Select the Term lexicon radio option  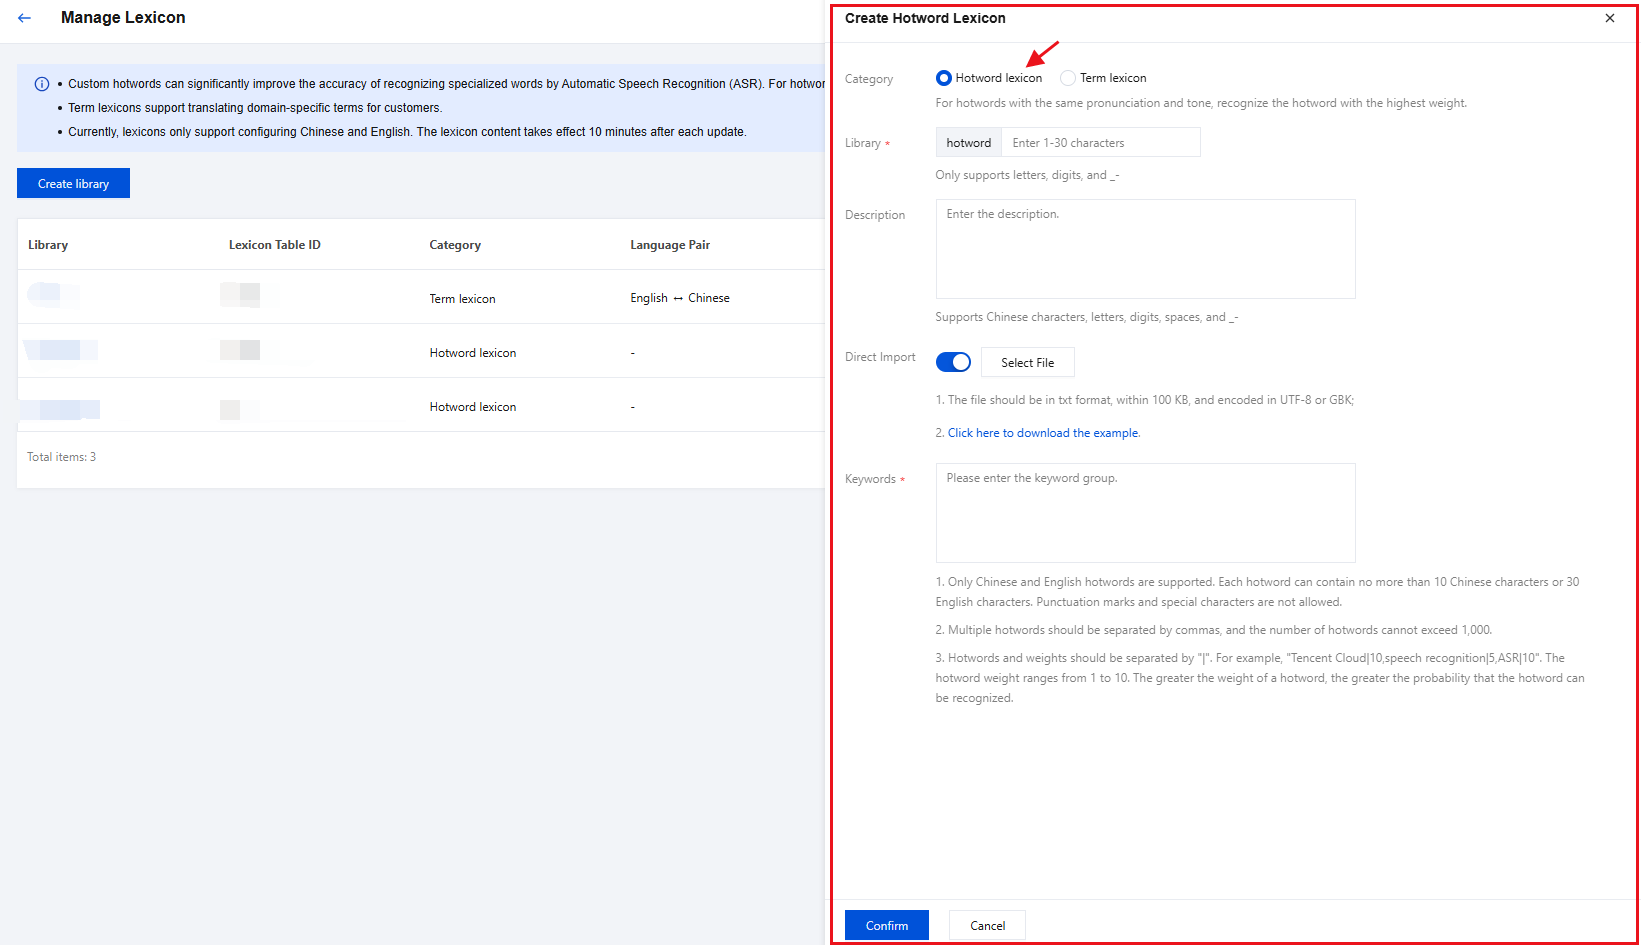pos(1068,78)
